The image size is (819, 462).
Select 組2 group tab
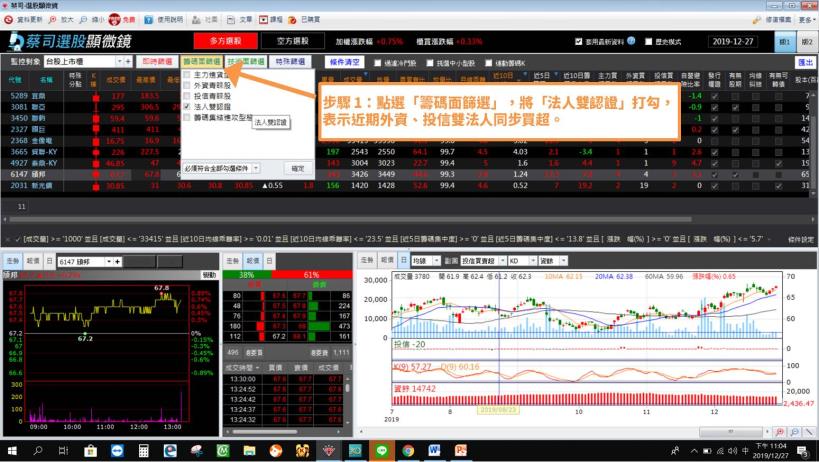pyautogui.click(x=807, y=42)
